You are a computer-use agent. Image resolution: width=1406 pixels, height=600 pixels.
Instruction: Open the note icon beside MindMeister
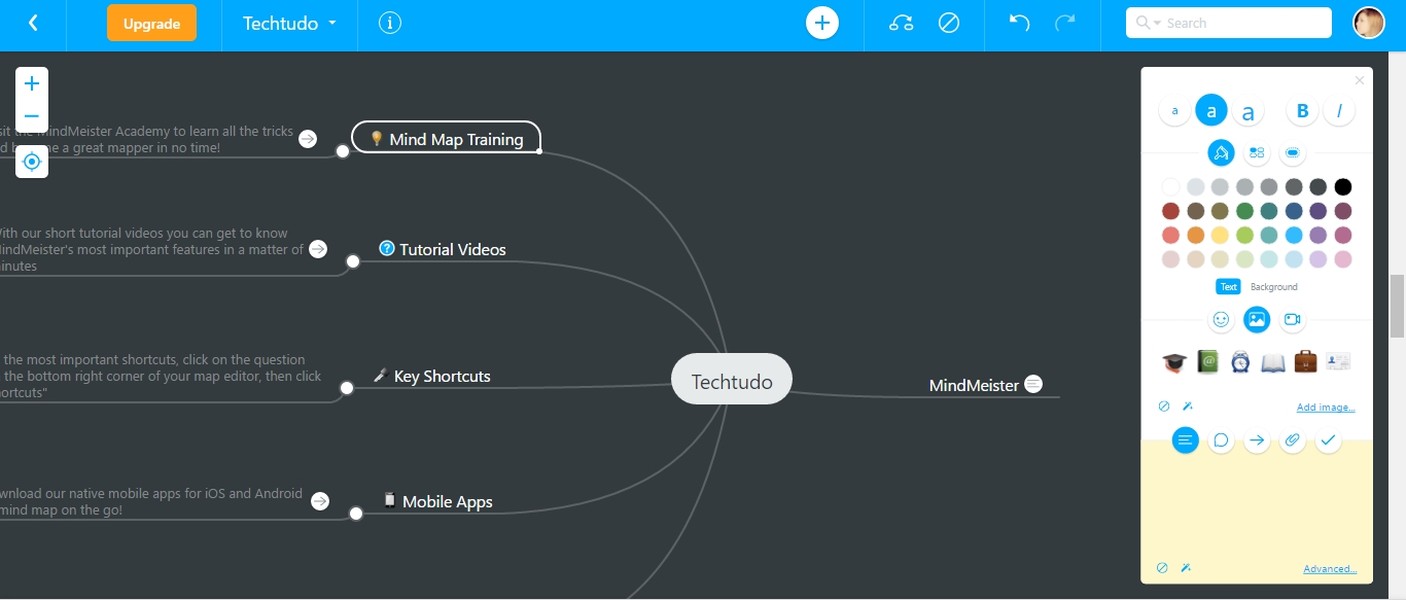1034,384
